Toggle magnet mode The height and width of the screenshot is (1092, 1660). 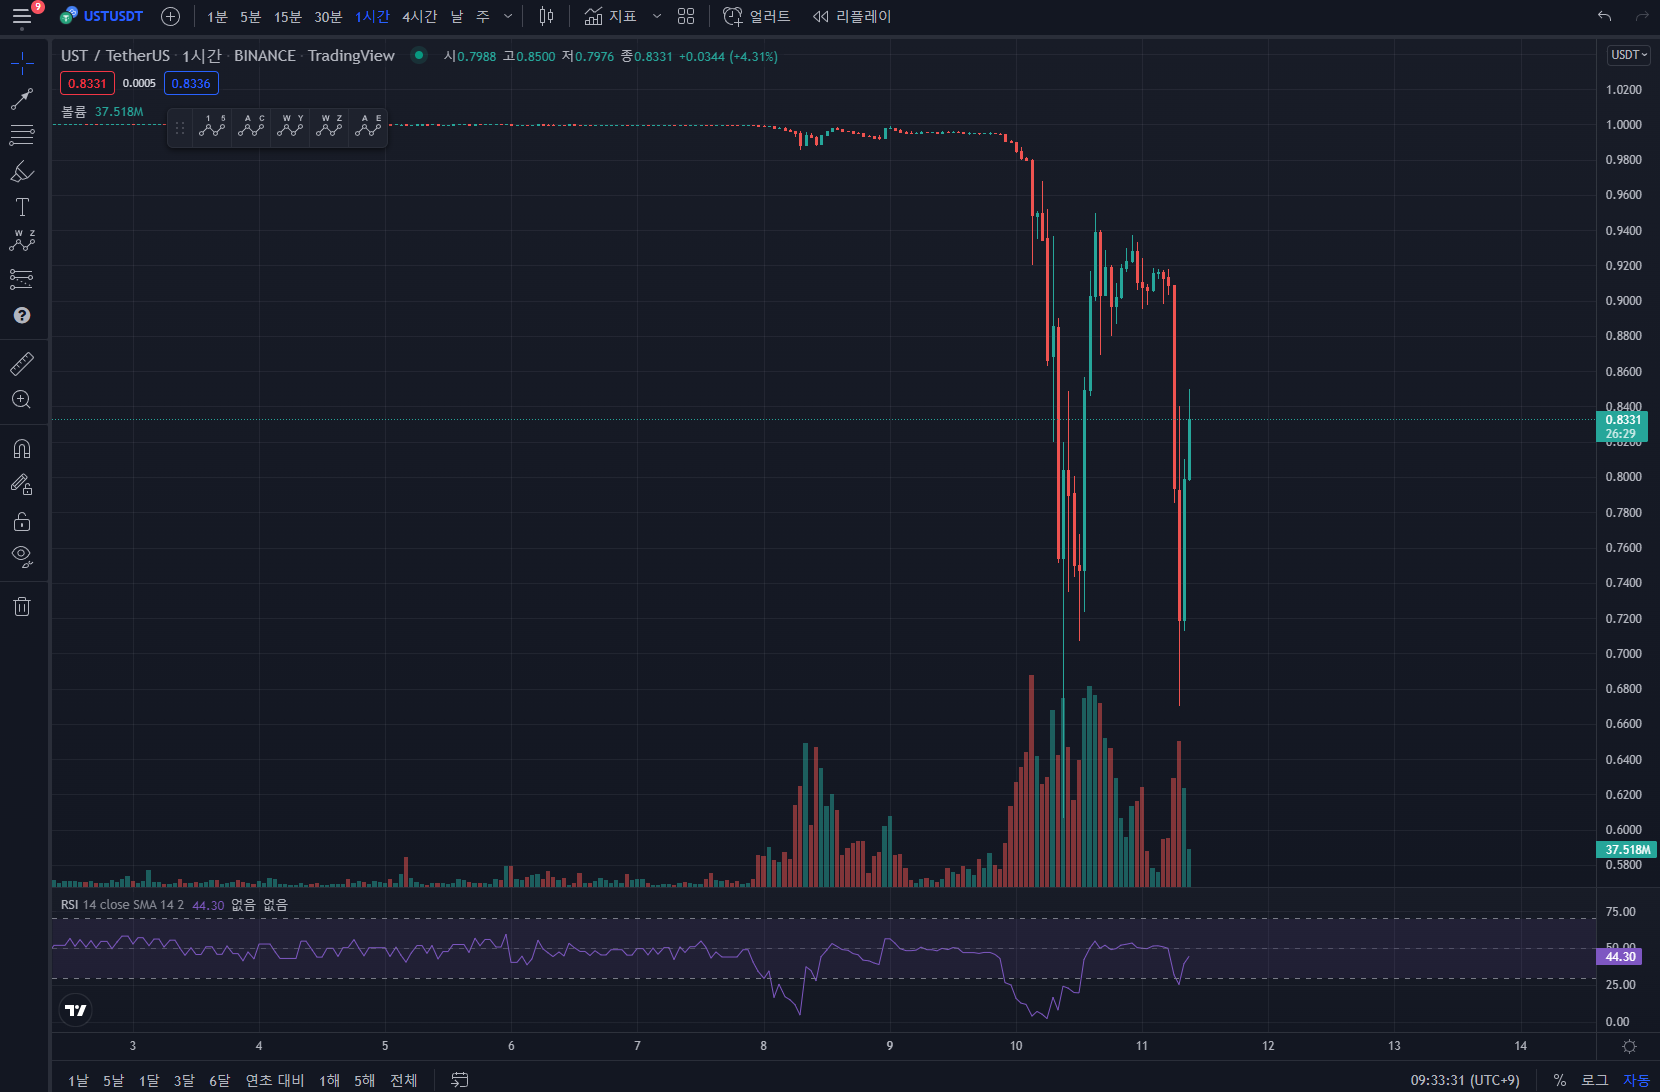(x=22, y=448)
